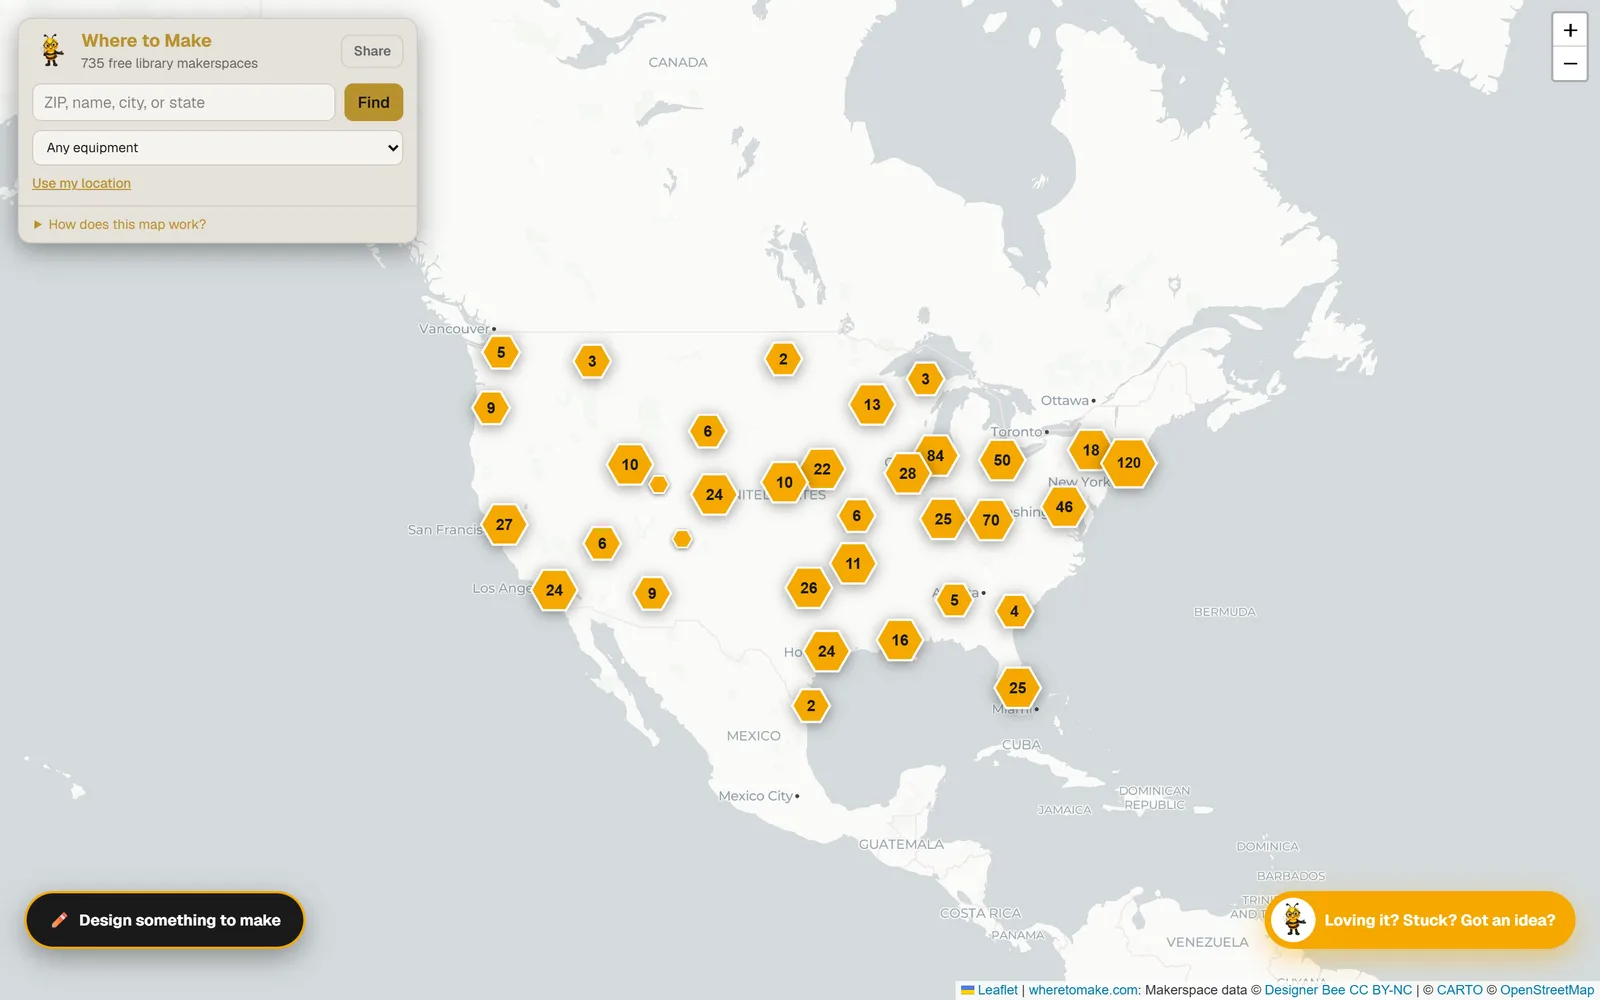Open the Any equipment dropdown

(x=218, y=148)
